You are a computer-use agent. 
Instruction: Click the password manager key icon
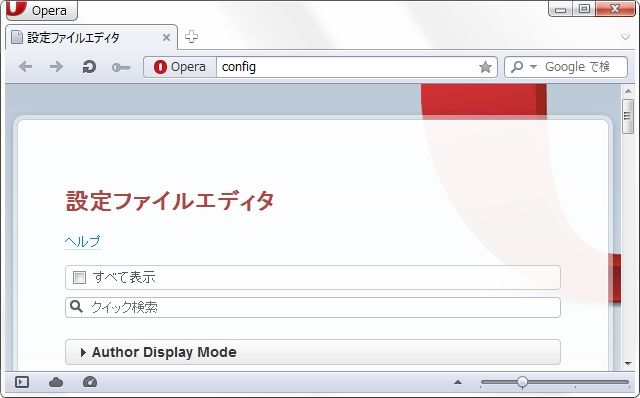pos(121,67)
